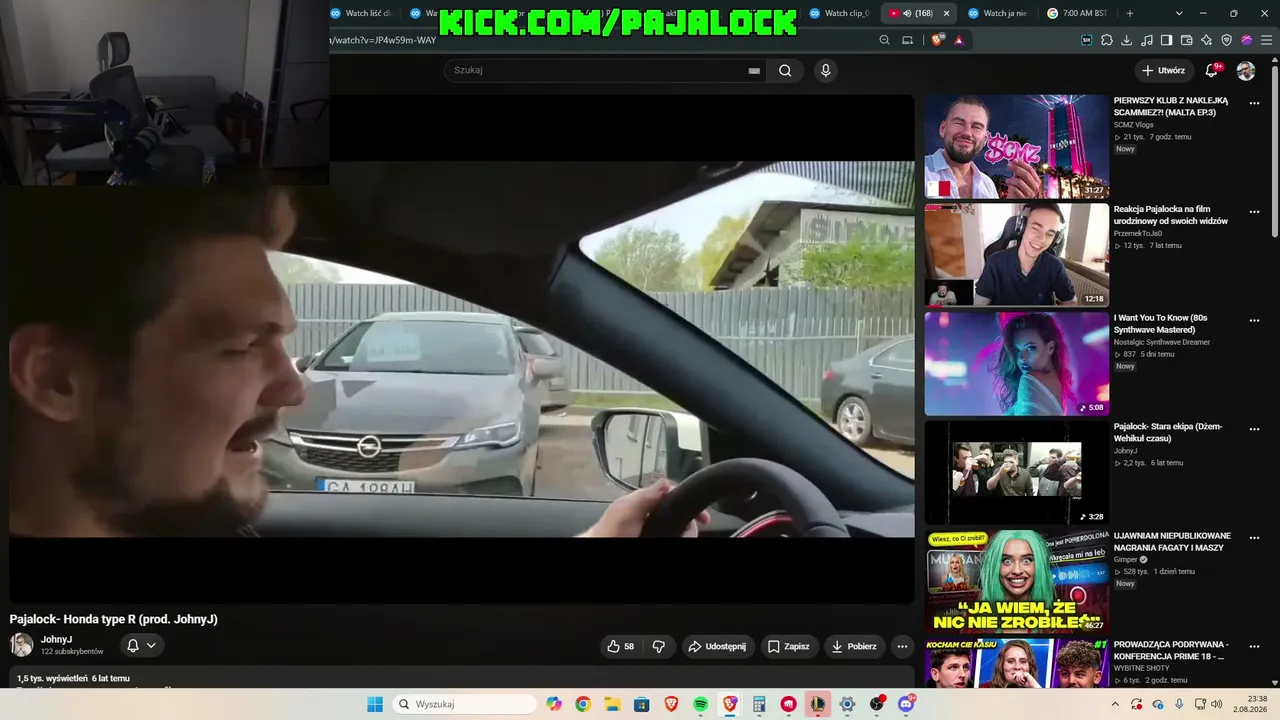Open the Leo AI sparkle icon
Screen dimensions: 1280x720
pos(1207,40)
